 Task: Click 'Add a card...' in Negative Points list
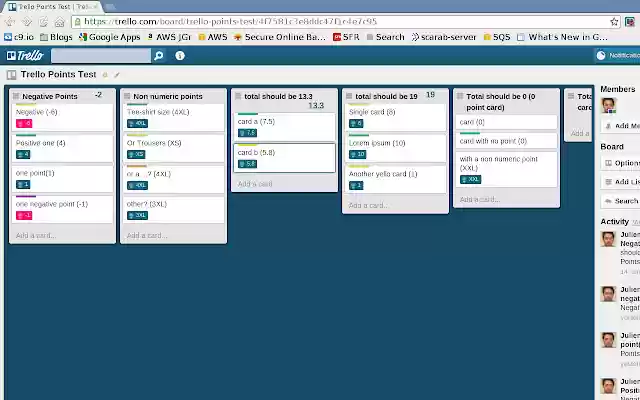coord(36,236)
